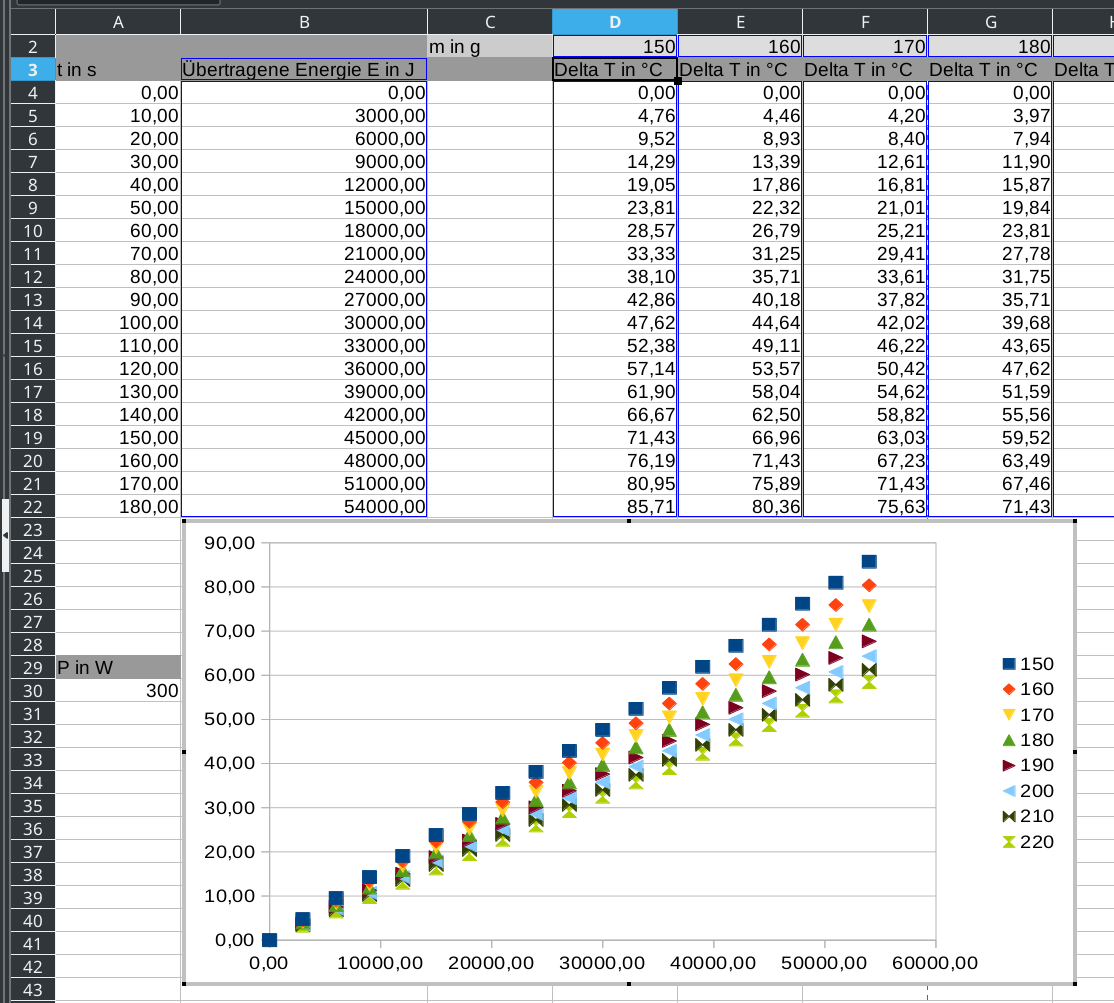Viewport: 1114px width, 1003px height.
Task: Select column E header
Action: tap(740, 22)
